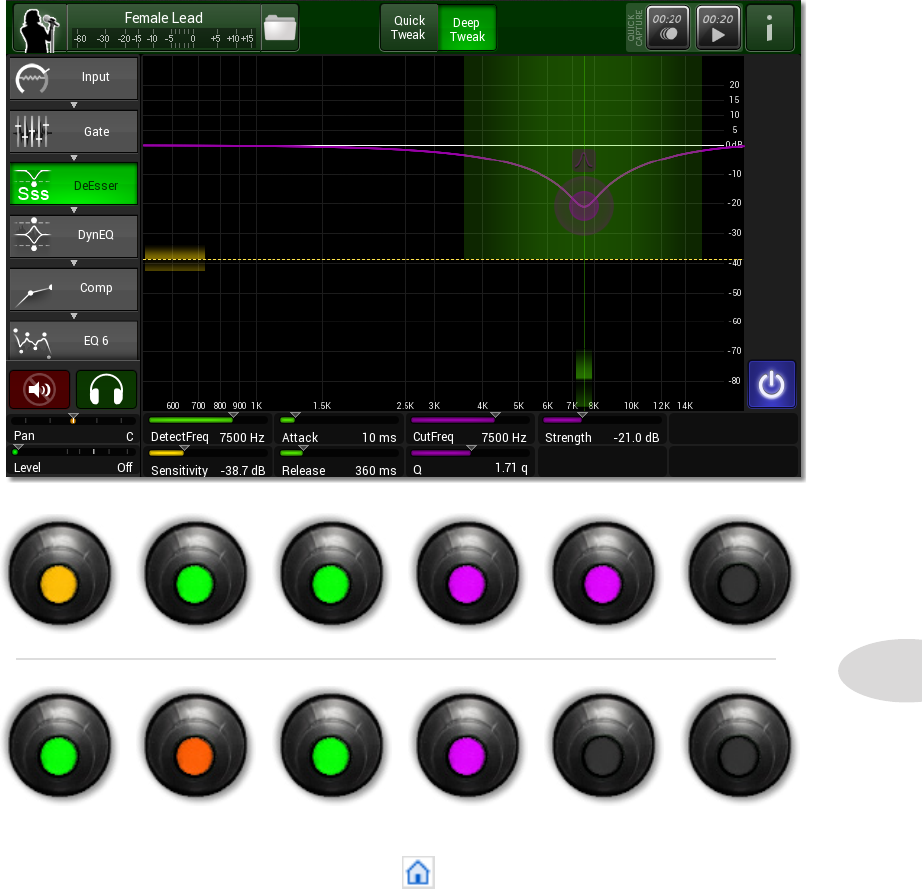Click the first magenta top-row knob
Screen dimensions: 922x889
[467, 573]
